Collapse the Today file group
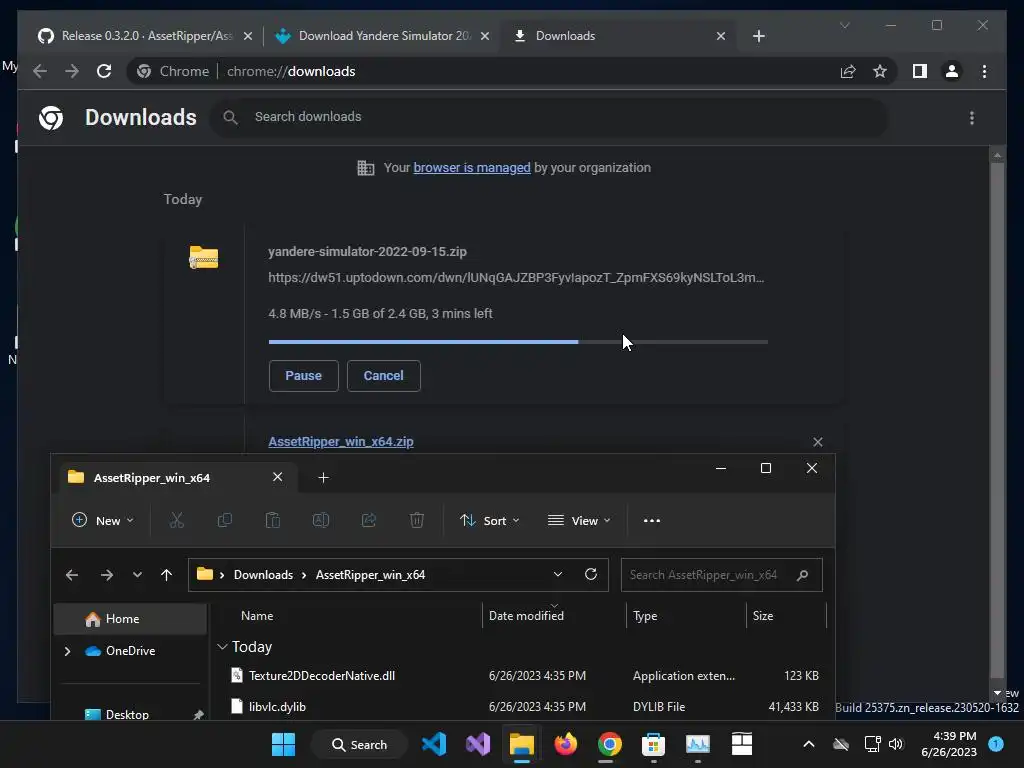This screenshot has width=1024, height=768. (x=223, y=647)
